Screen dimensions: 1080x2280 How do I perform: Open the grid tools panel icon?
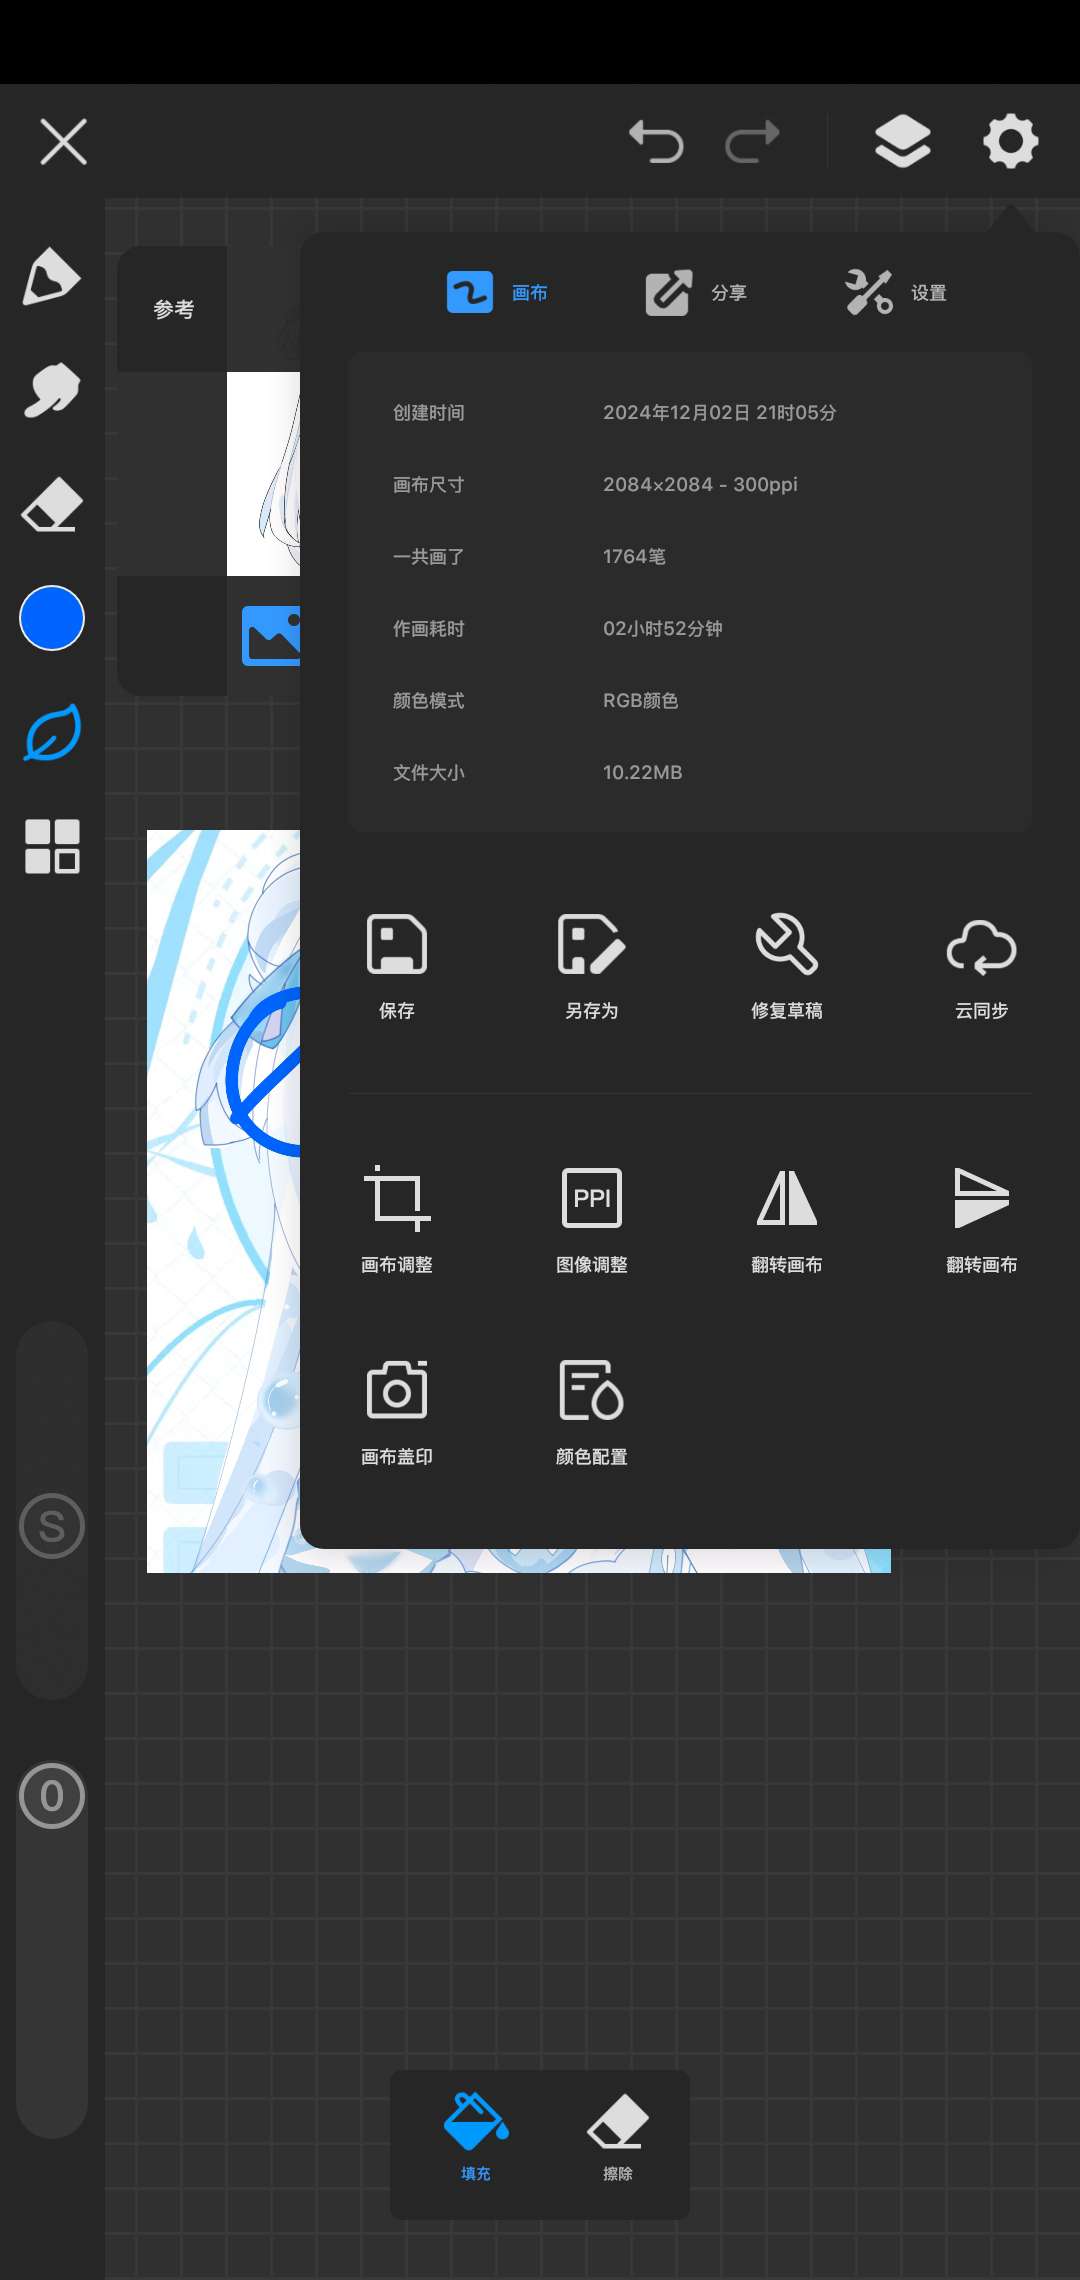click(x=52, y=846)
